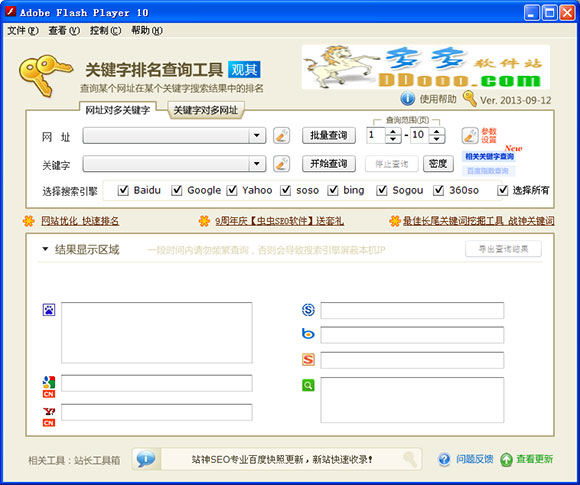This screenshot has width=580, height=485.
Task: Click the question mark icon by 问题反馈
Action: pos(444,459)
